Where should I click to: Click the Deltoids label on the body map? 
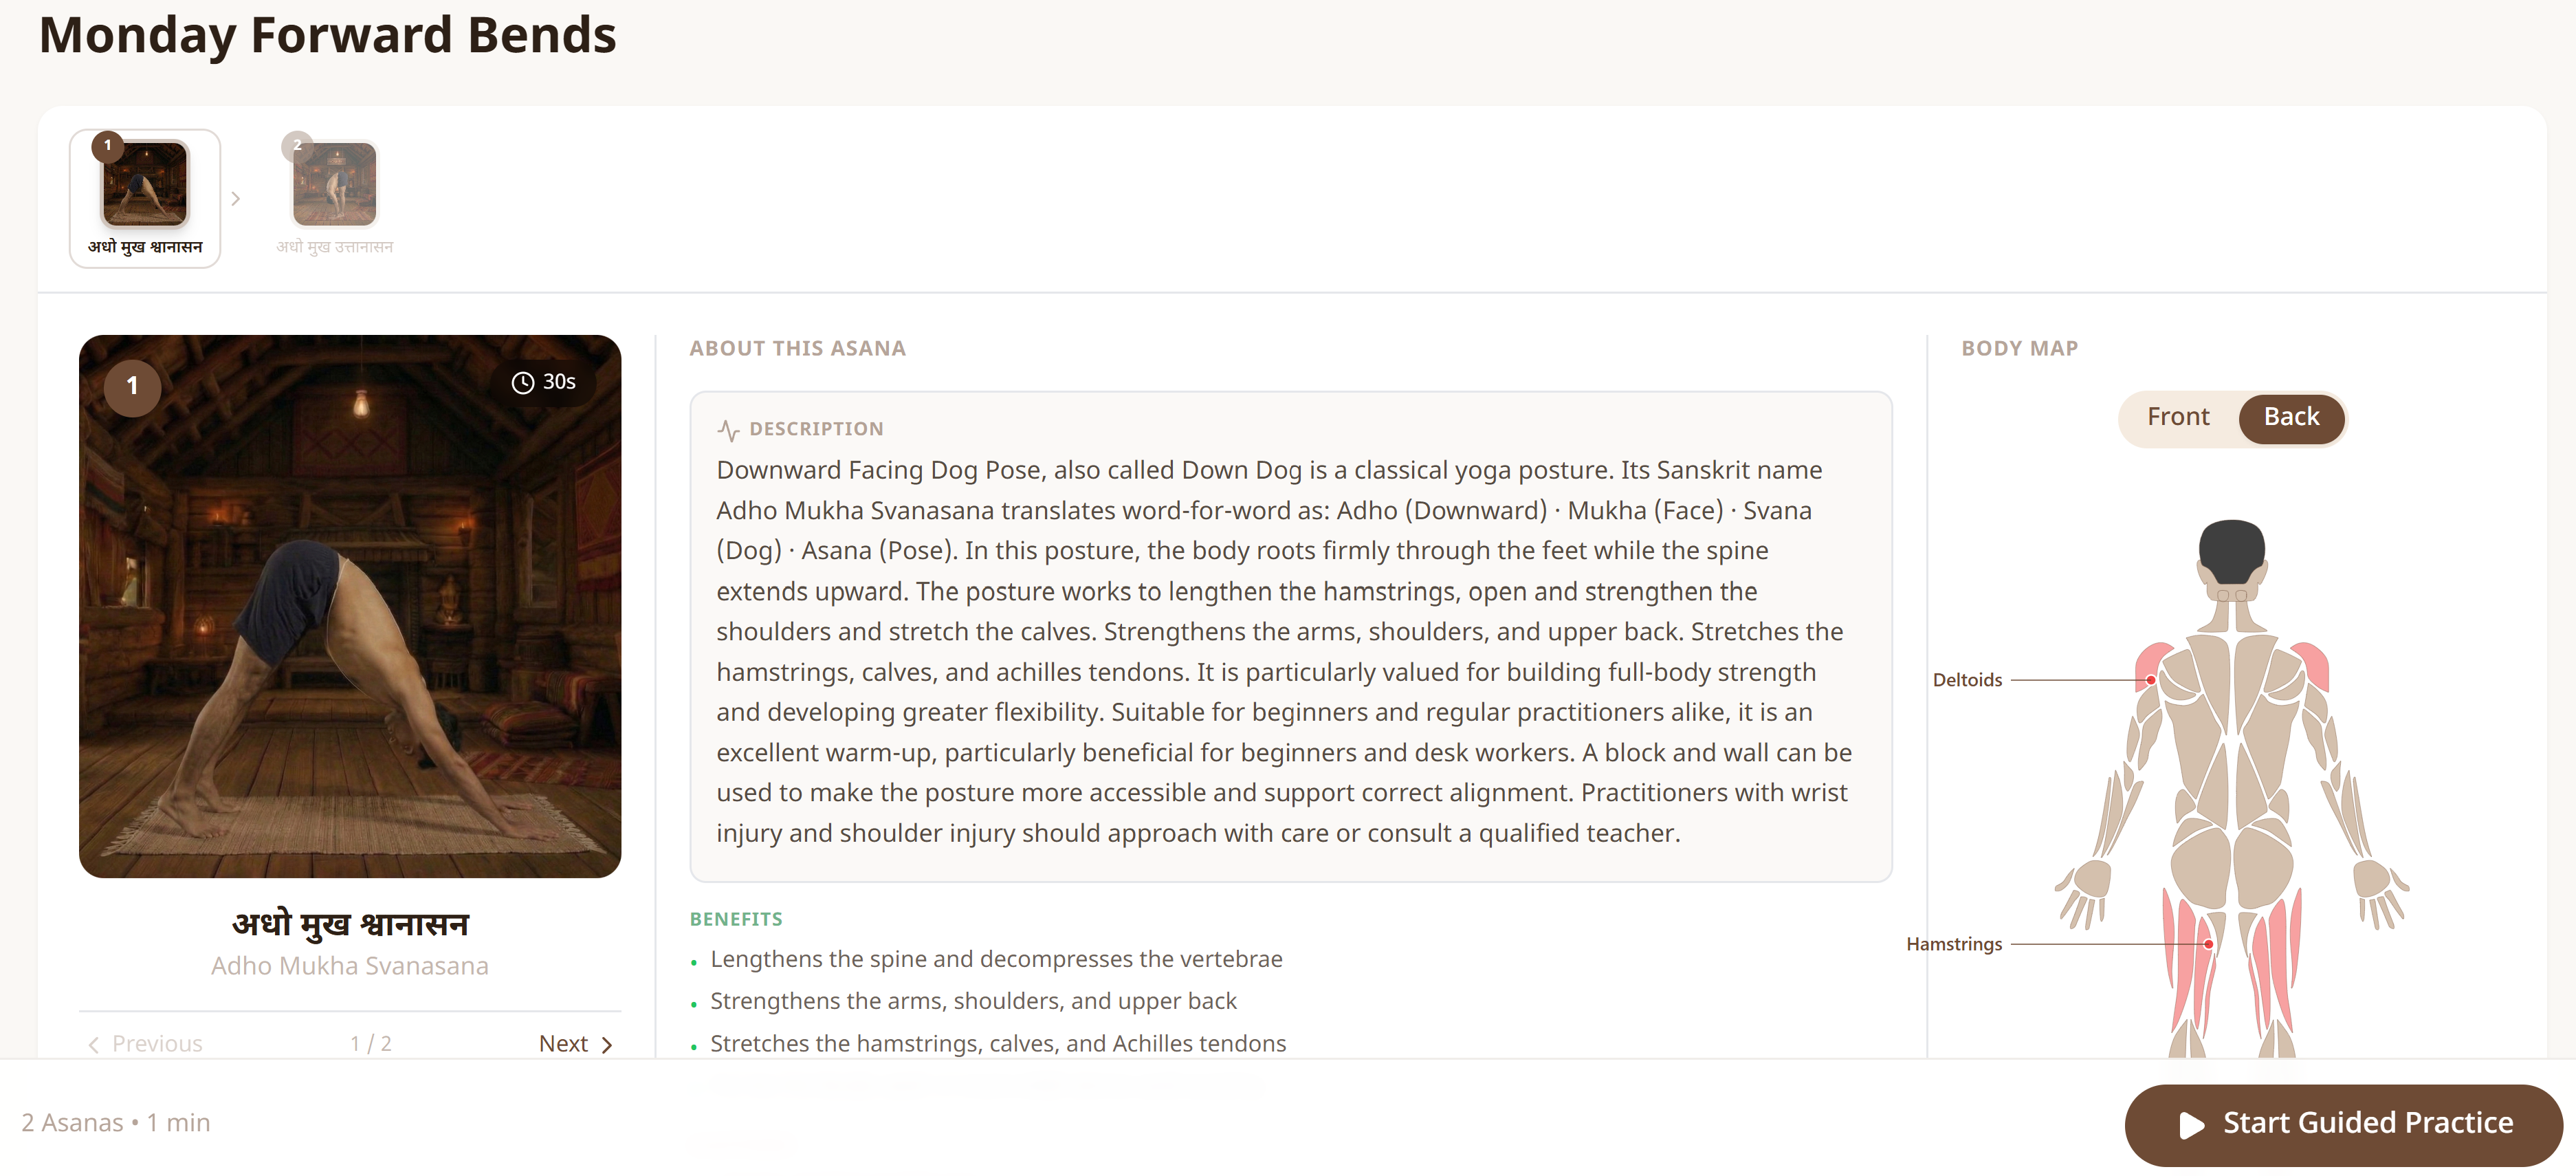point(1967,680)
